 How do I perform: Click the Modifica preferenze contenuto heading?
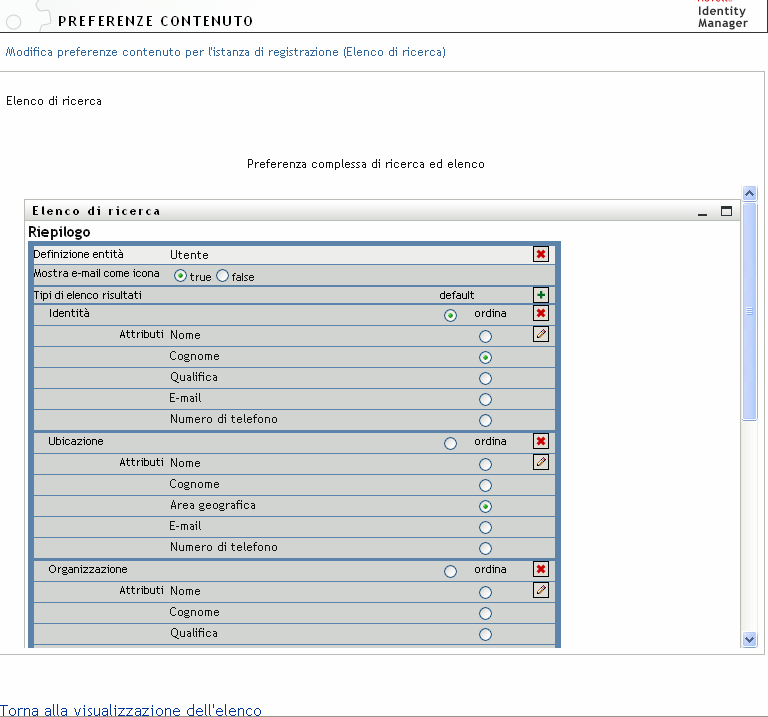pos(225,52)
